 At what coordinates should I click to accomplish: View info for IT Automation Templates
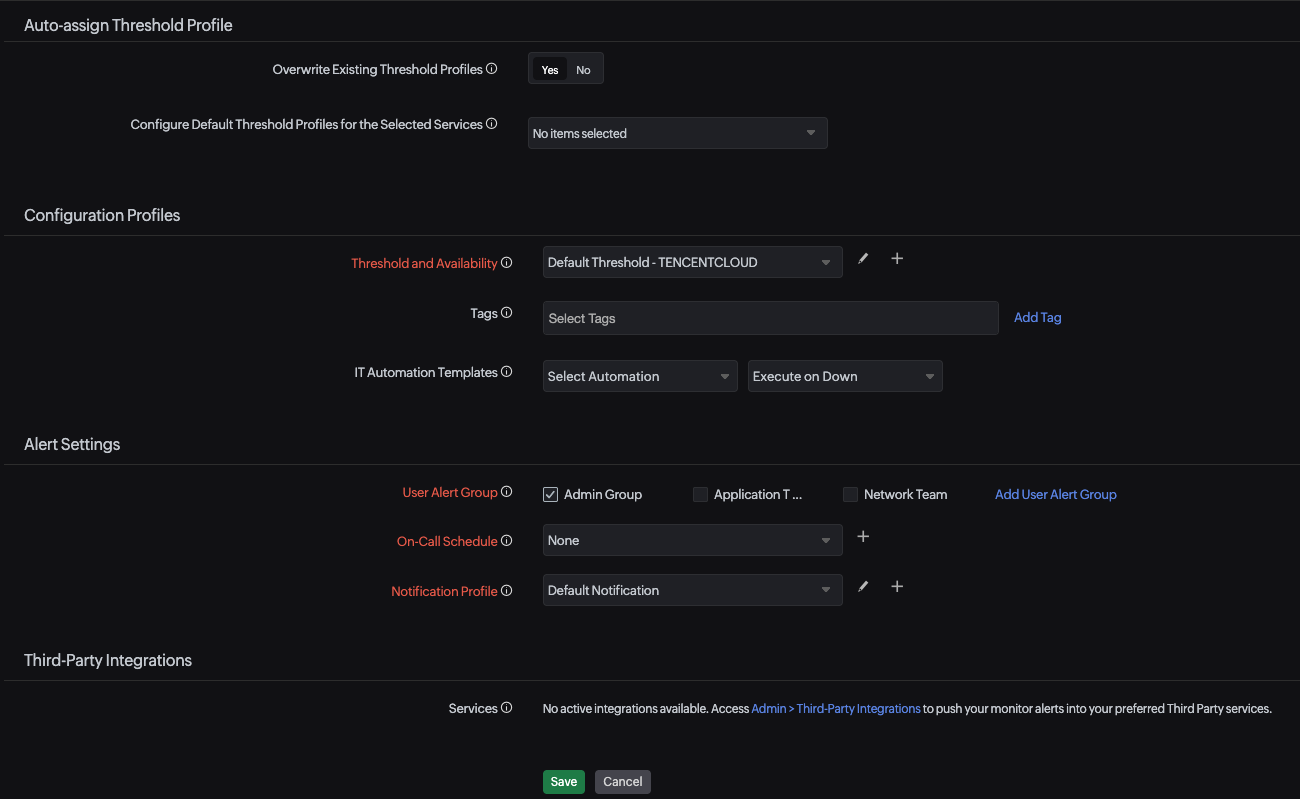pyautogui.click(x=507, y=371)
